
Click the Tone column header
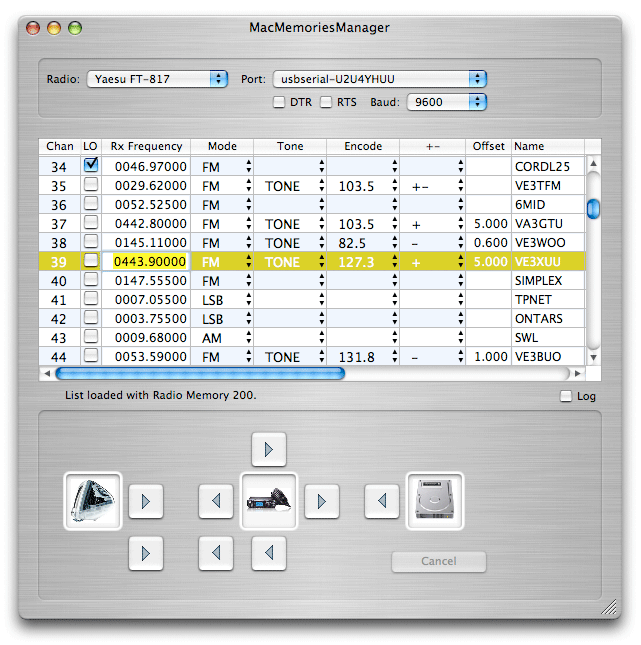point(290,146)
